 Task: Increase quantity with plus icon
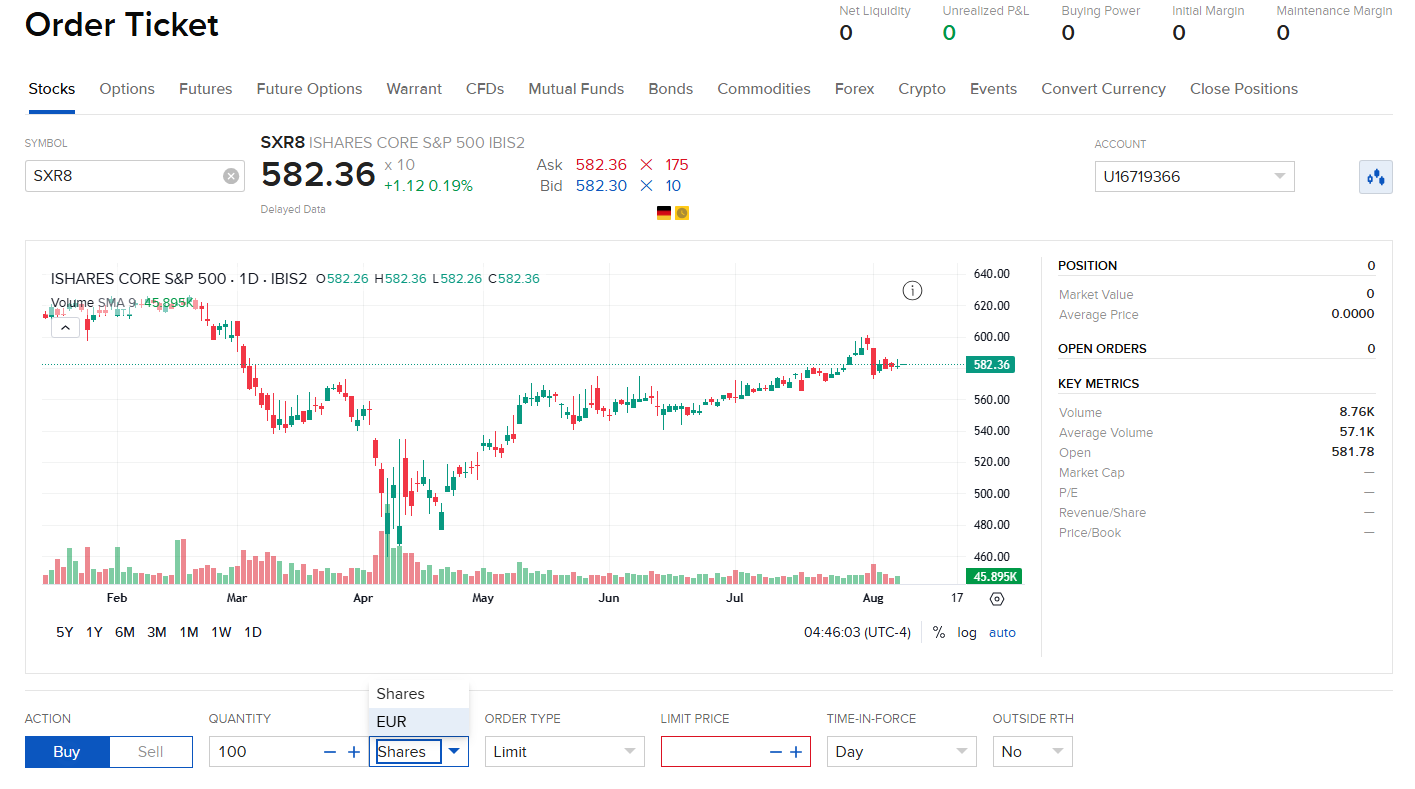coord(353,752)
